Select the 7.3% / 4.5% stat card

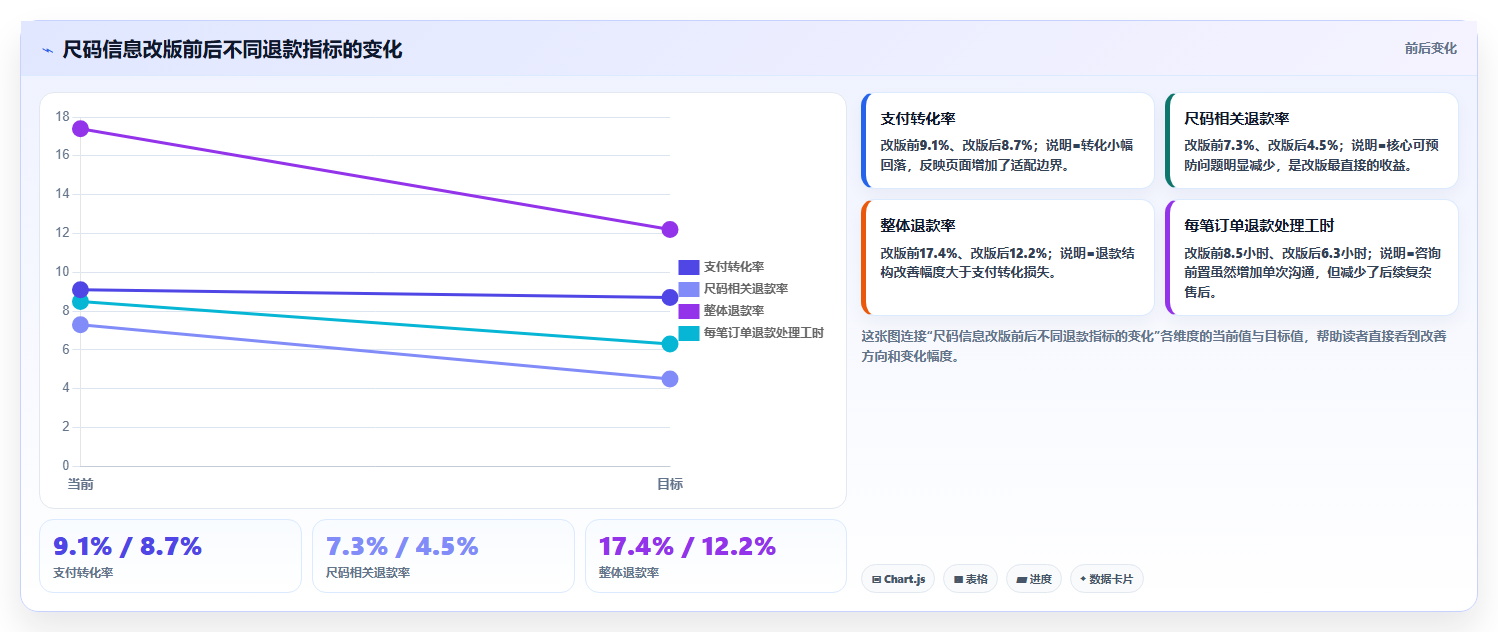pos(443,556)
